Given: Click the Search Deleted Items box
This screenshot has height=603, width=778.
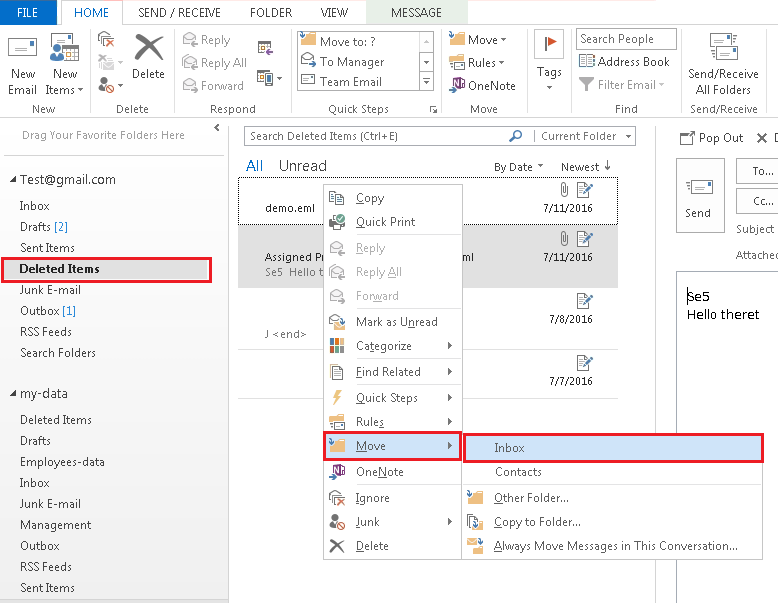Looking at the screenshot, I should (x=377, y=136).
